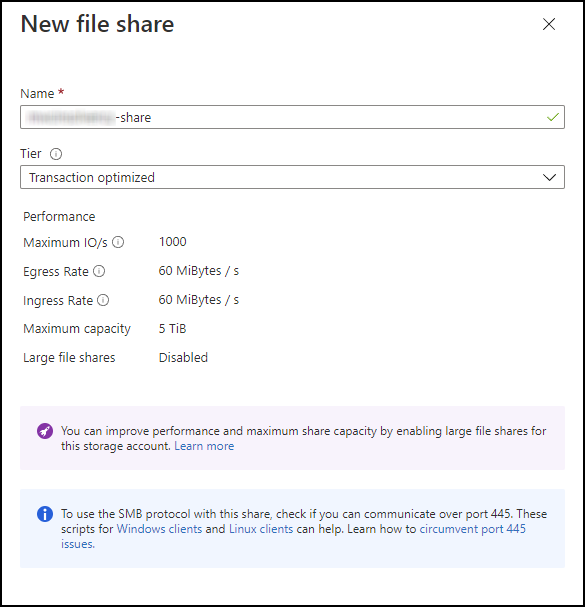This screenshot has height=607, width=585.
Task: Open the Linux clients link
Action: [x=261, y=529]
